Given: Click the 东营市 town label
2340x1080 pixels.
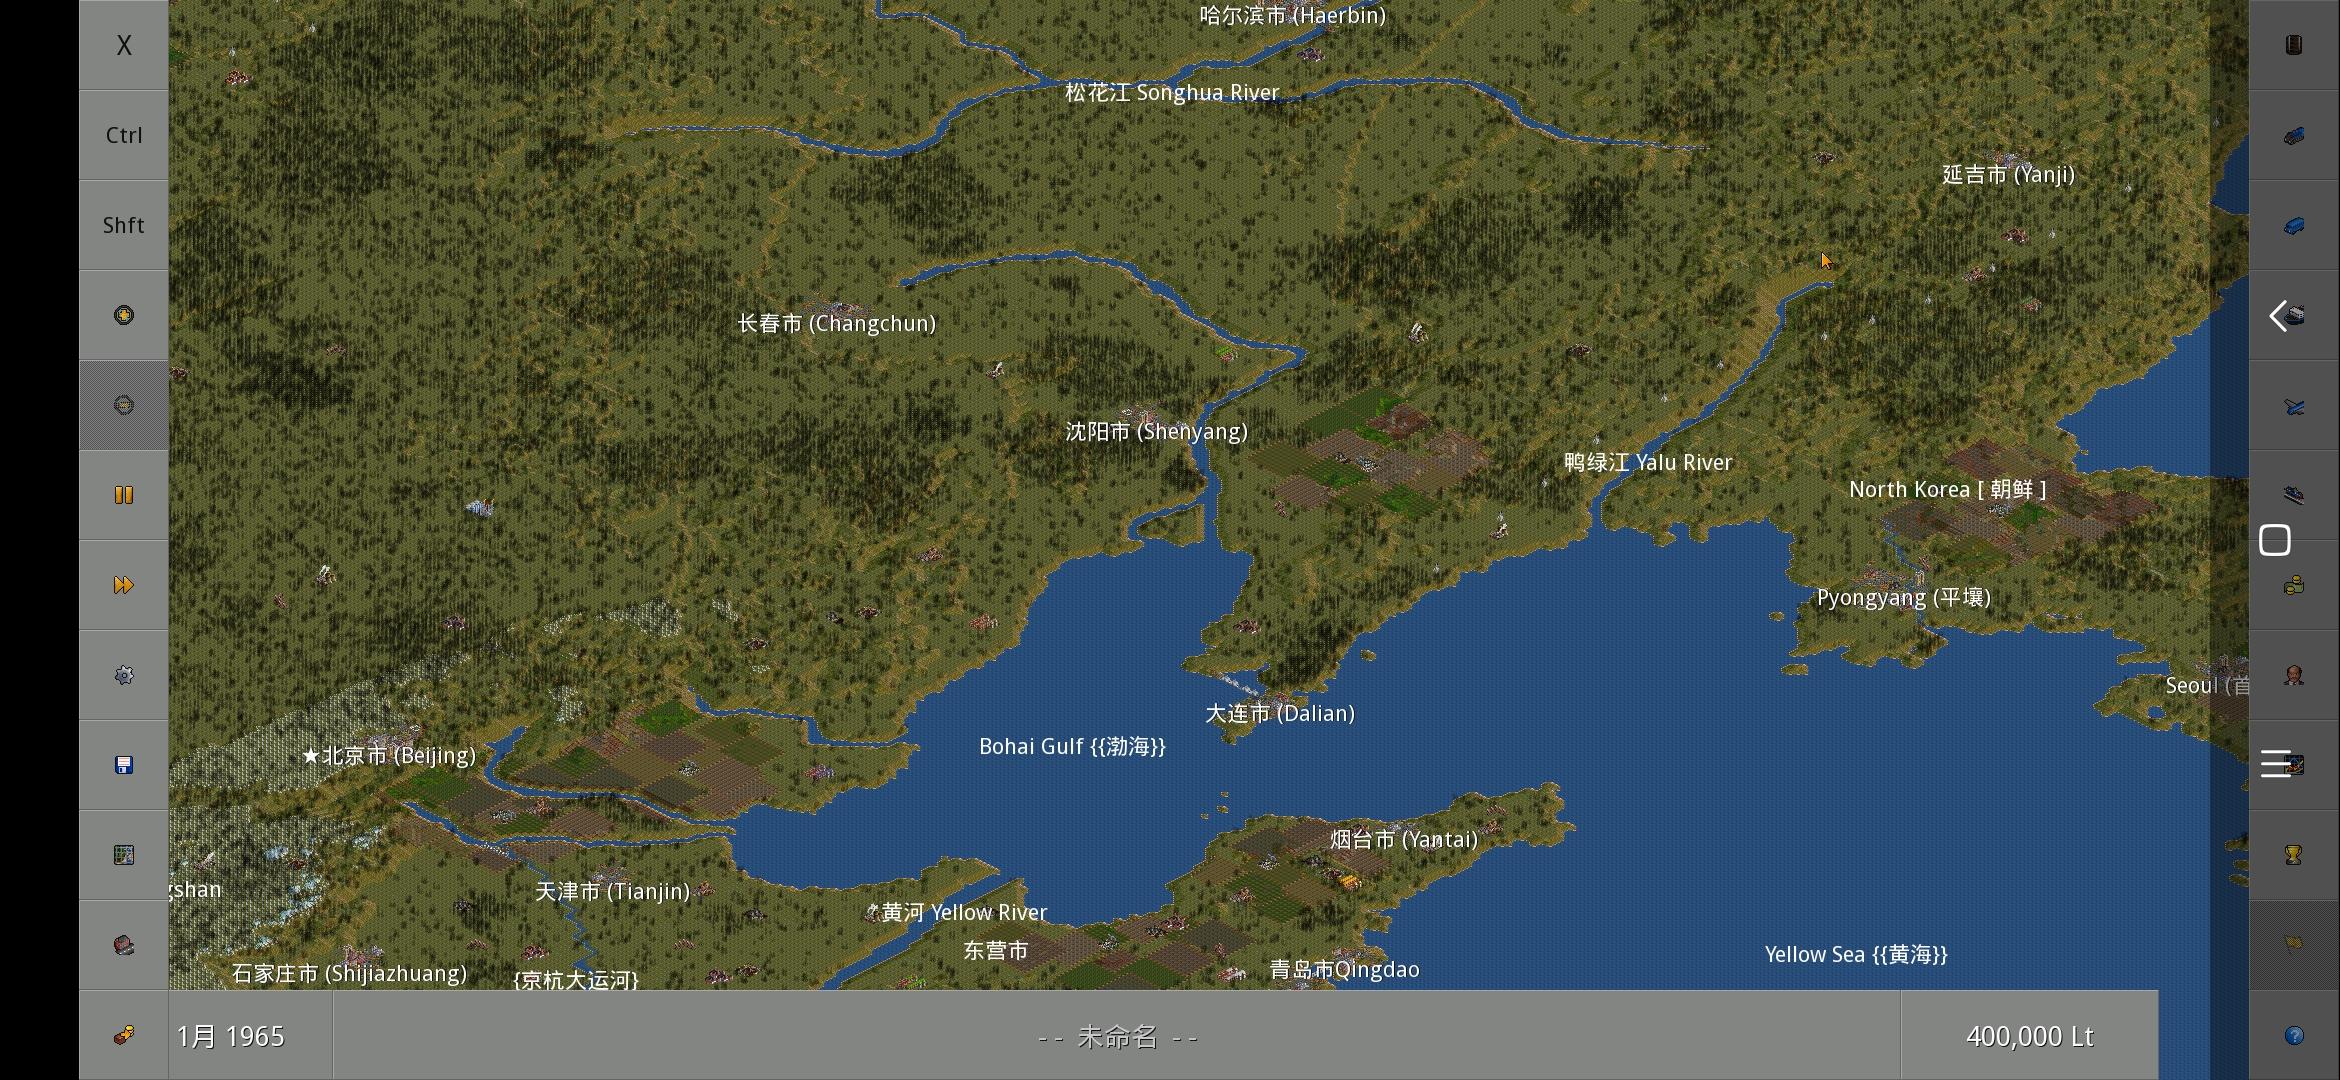Looking at the screenshot, I should (995, 951).
